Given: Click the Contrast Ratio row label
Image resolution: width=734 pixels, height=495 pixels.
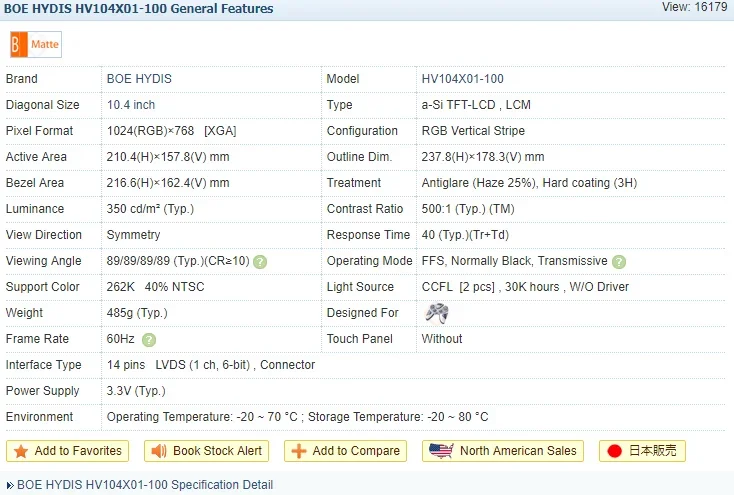Looking at the screenshot, I should [365, 209].
